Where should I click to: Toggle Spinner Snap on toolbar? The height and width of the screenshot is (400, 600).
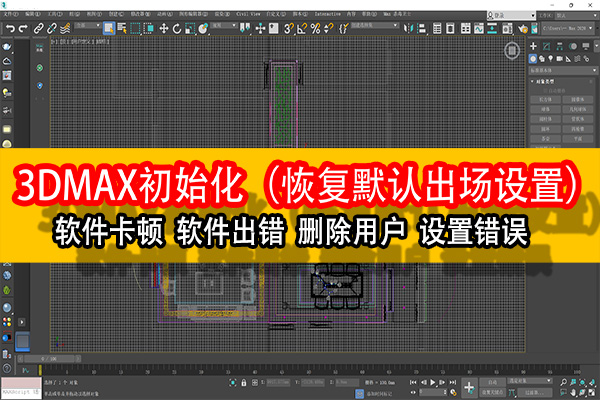[328, 28]
